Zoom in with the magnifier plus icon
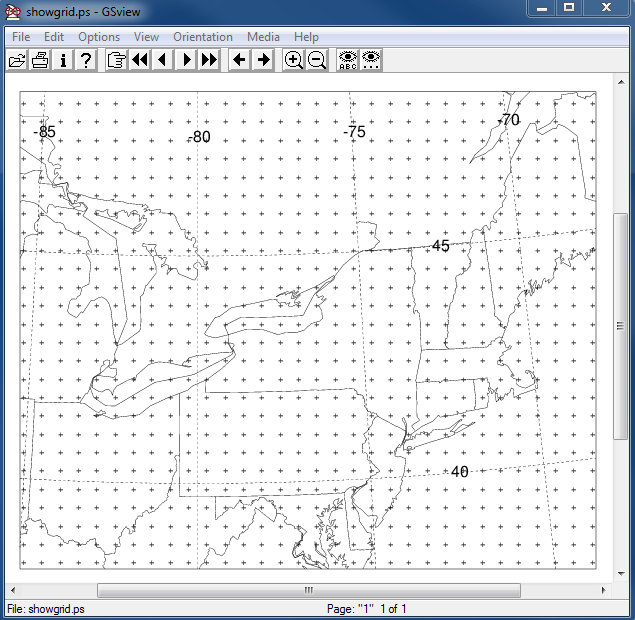 click(293, 60)
